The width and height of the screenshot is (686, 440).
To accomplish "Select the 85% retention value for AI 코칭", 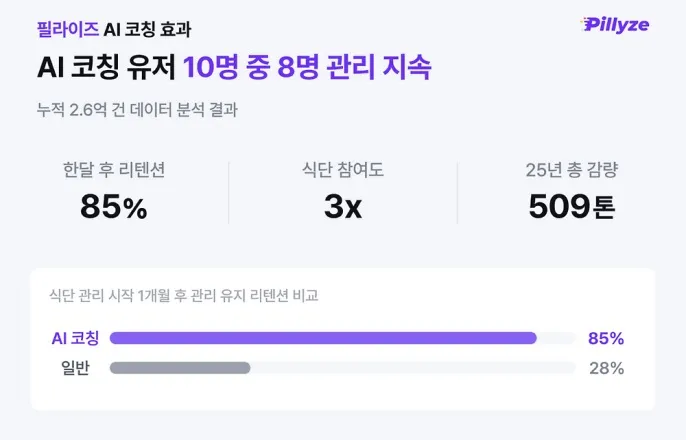I will coord(606,338).
